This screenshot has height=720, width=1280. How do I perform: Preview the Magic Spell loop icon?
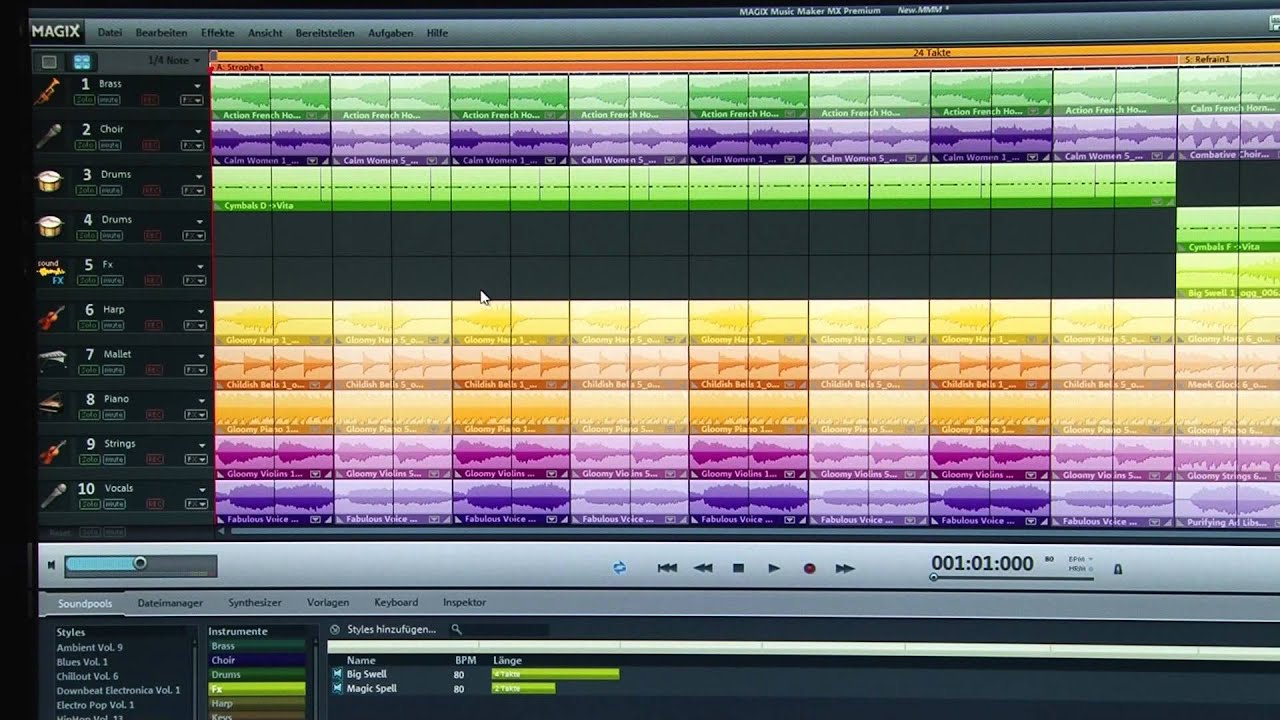(x=337, y=689)
